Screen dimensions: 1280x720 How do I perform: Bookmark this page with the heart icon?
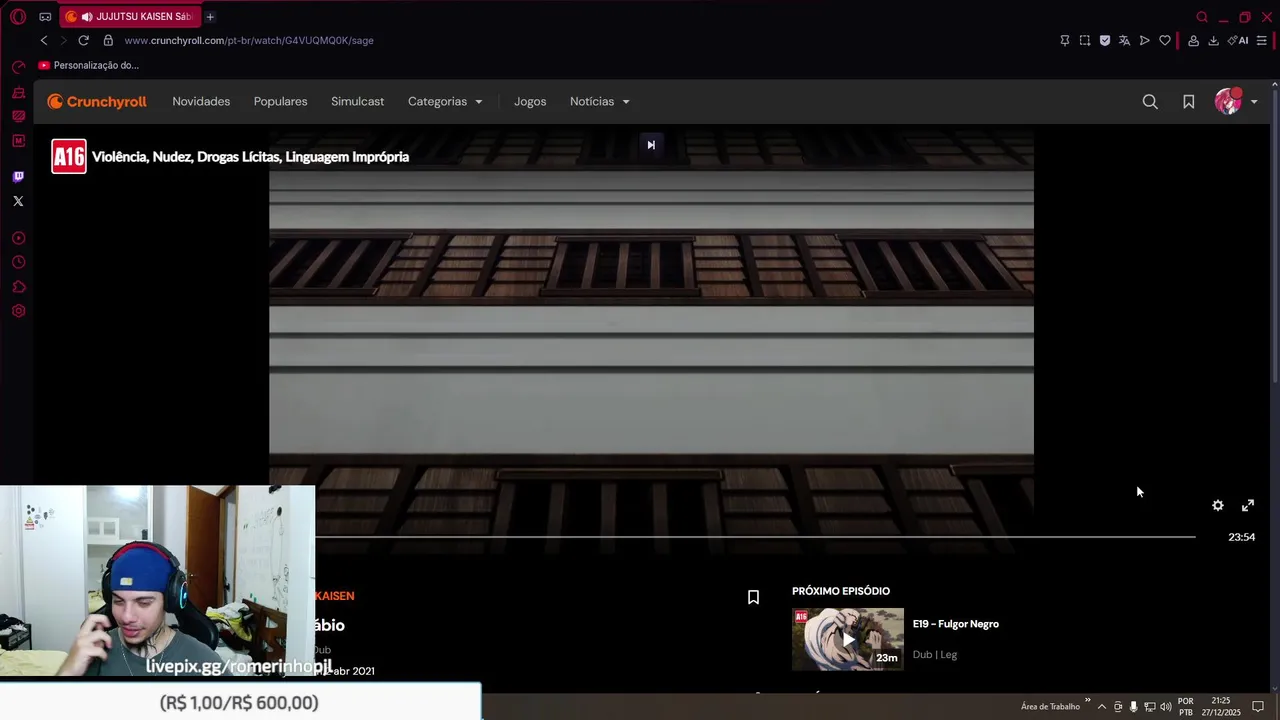(1165, 40)
